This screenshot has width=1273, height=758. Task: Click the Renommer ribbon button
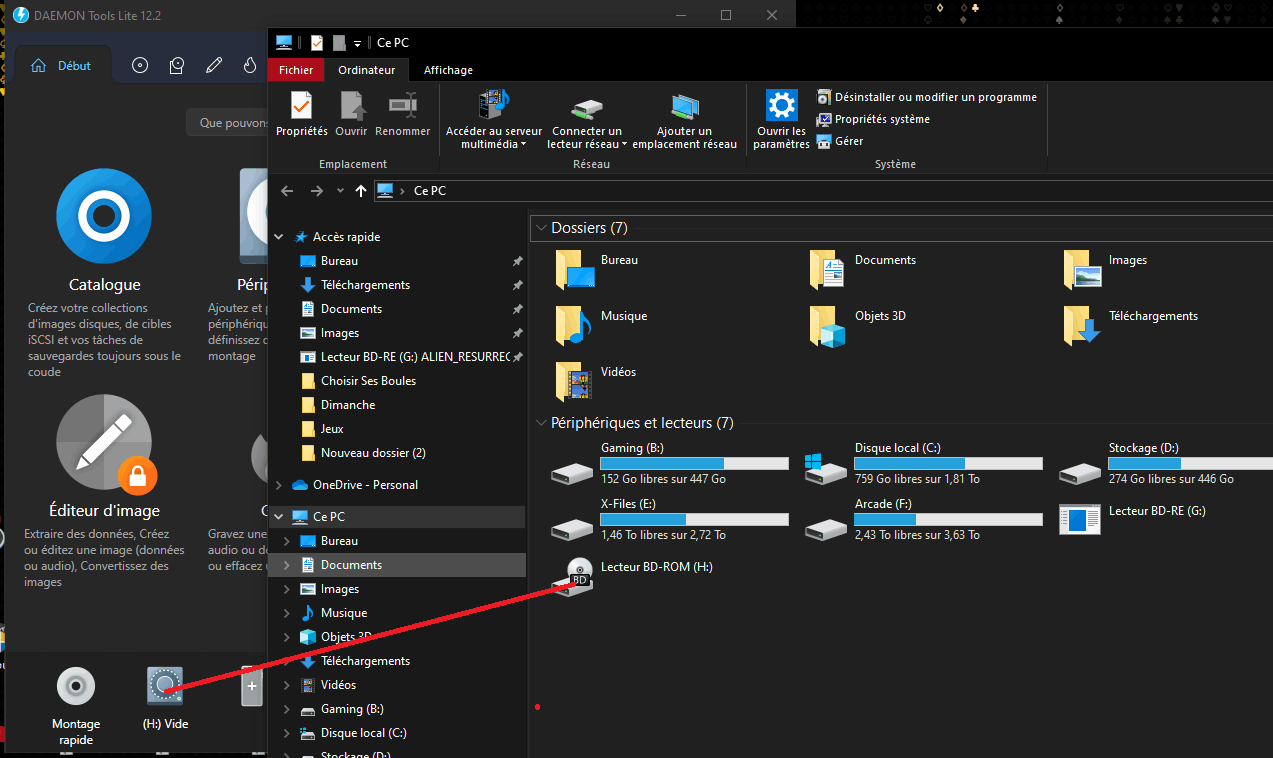tap(403, 114)
